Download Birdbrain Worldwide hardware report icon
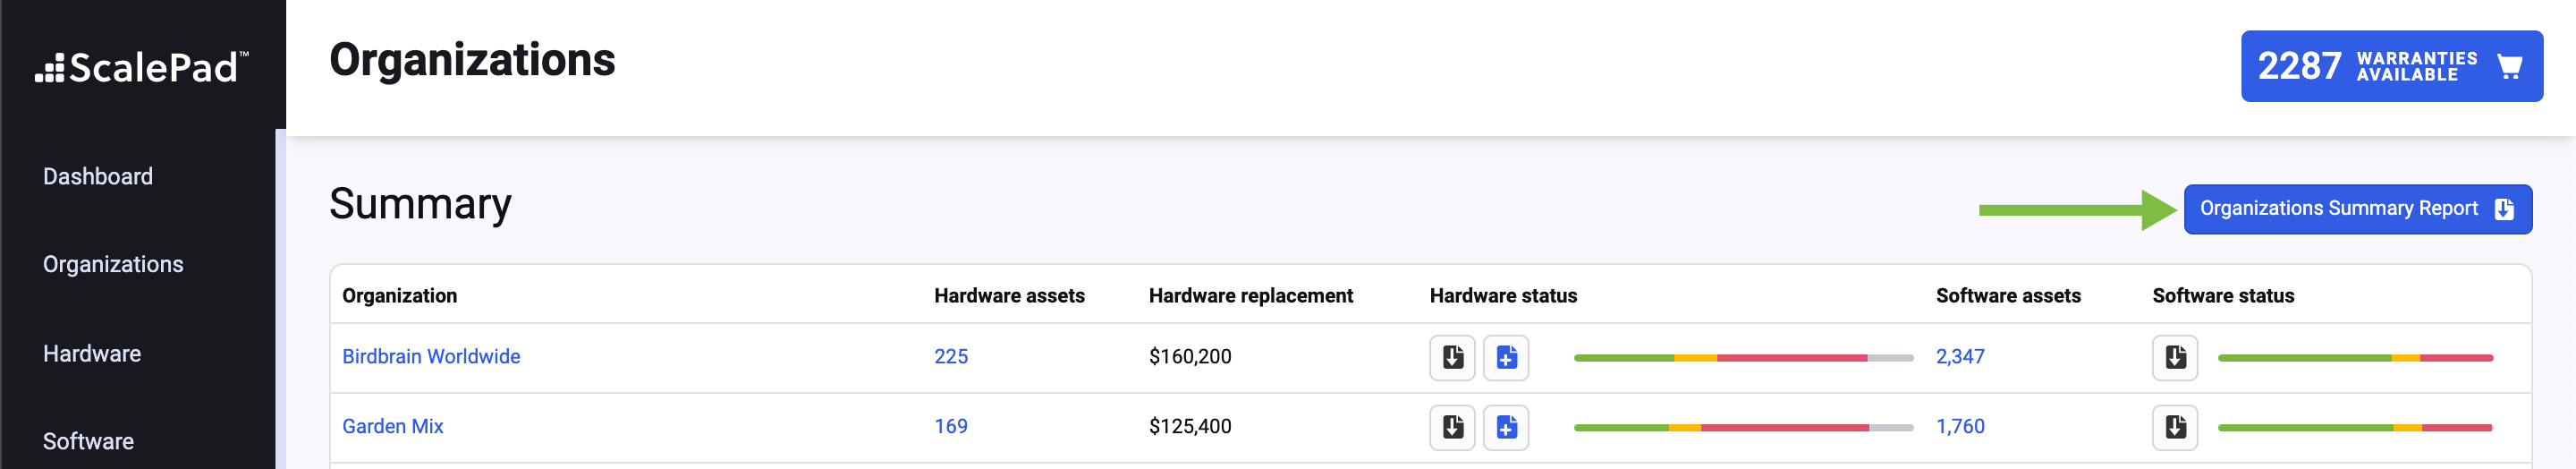The height and width of the screenshot is (469, 2576). click(x=1452, y=357)
